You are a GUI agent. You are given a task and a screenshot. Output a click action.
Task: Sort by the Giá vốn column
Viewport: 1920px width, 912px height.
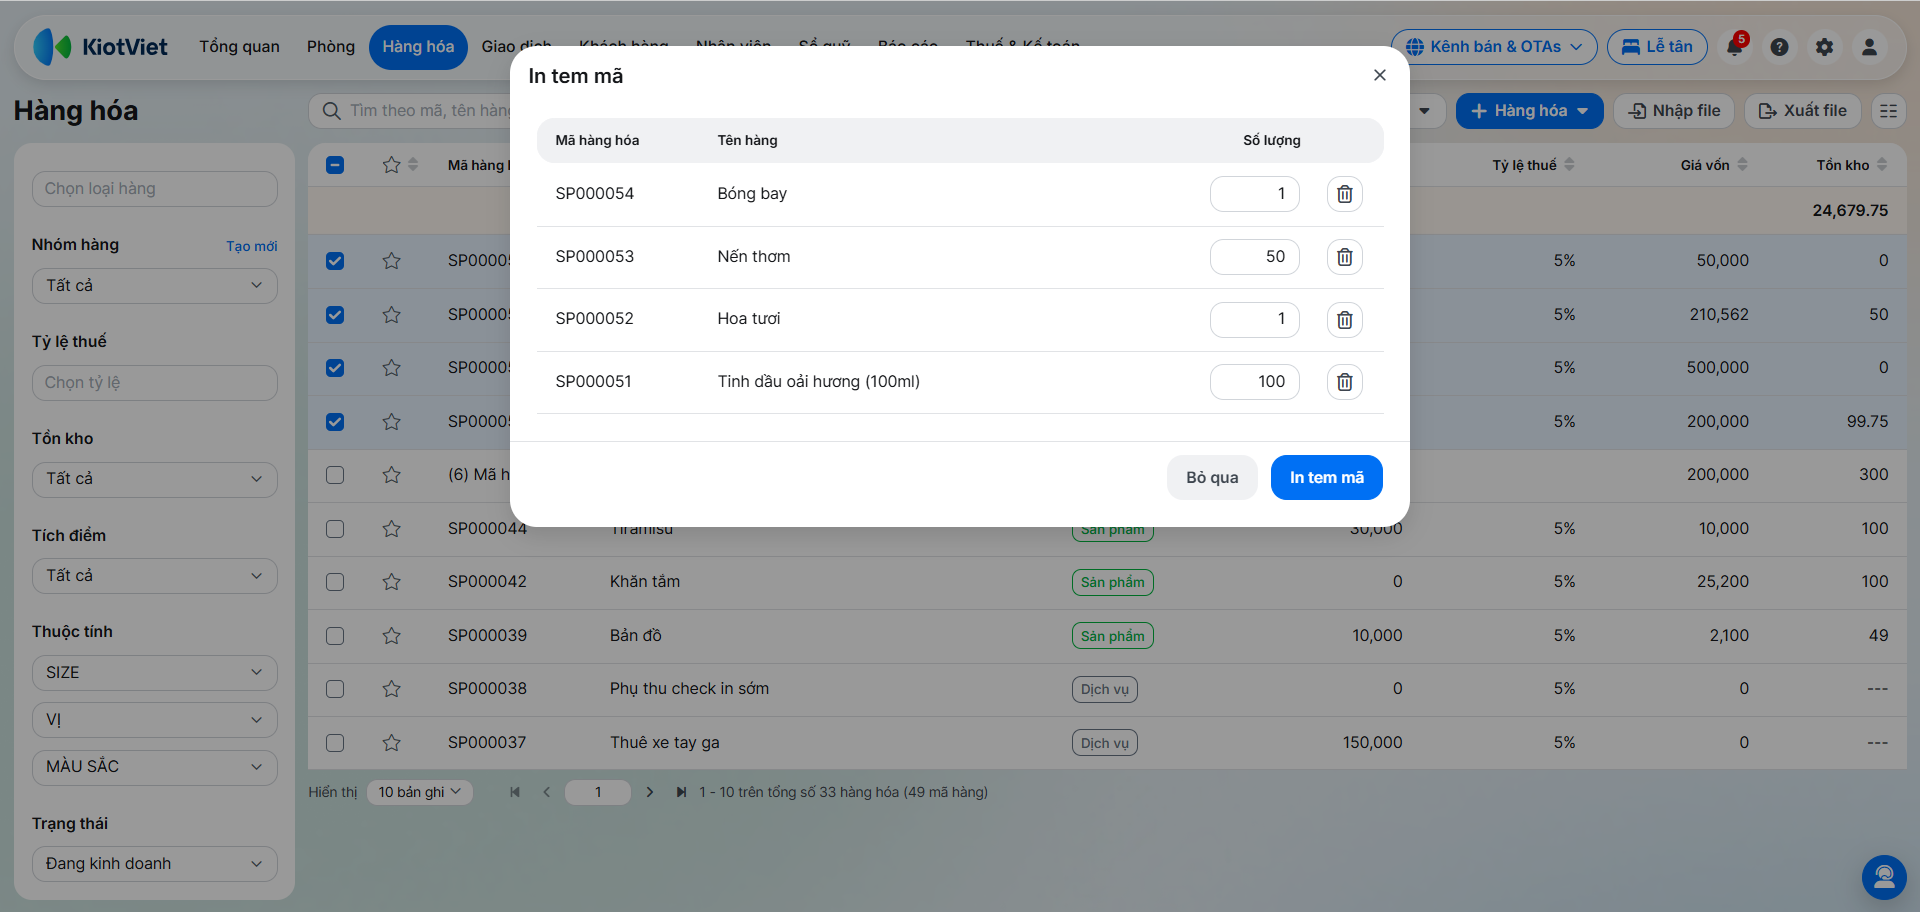click(x=1714, y=165)
